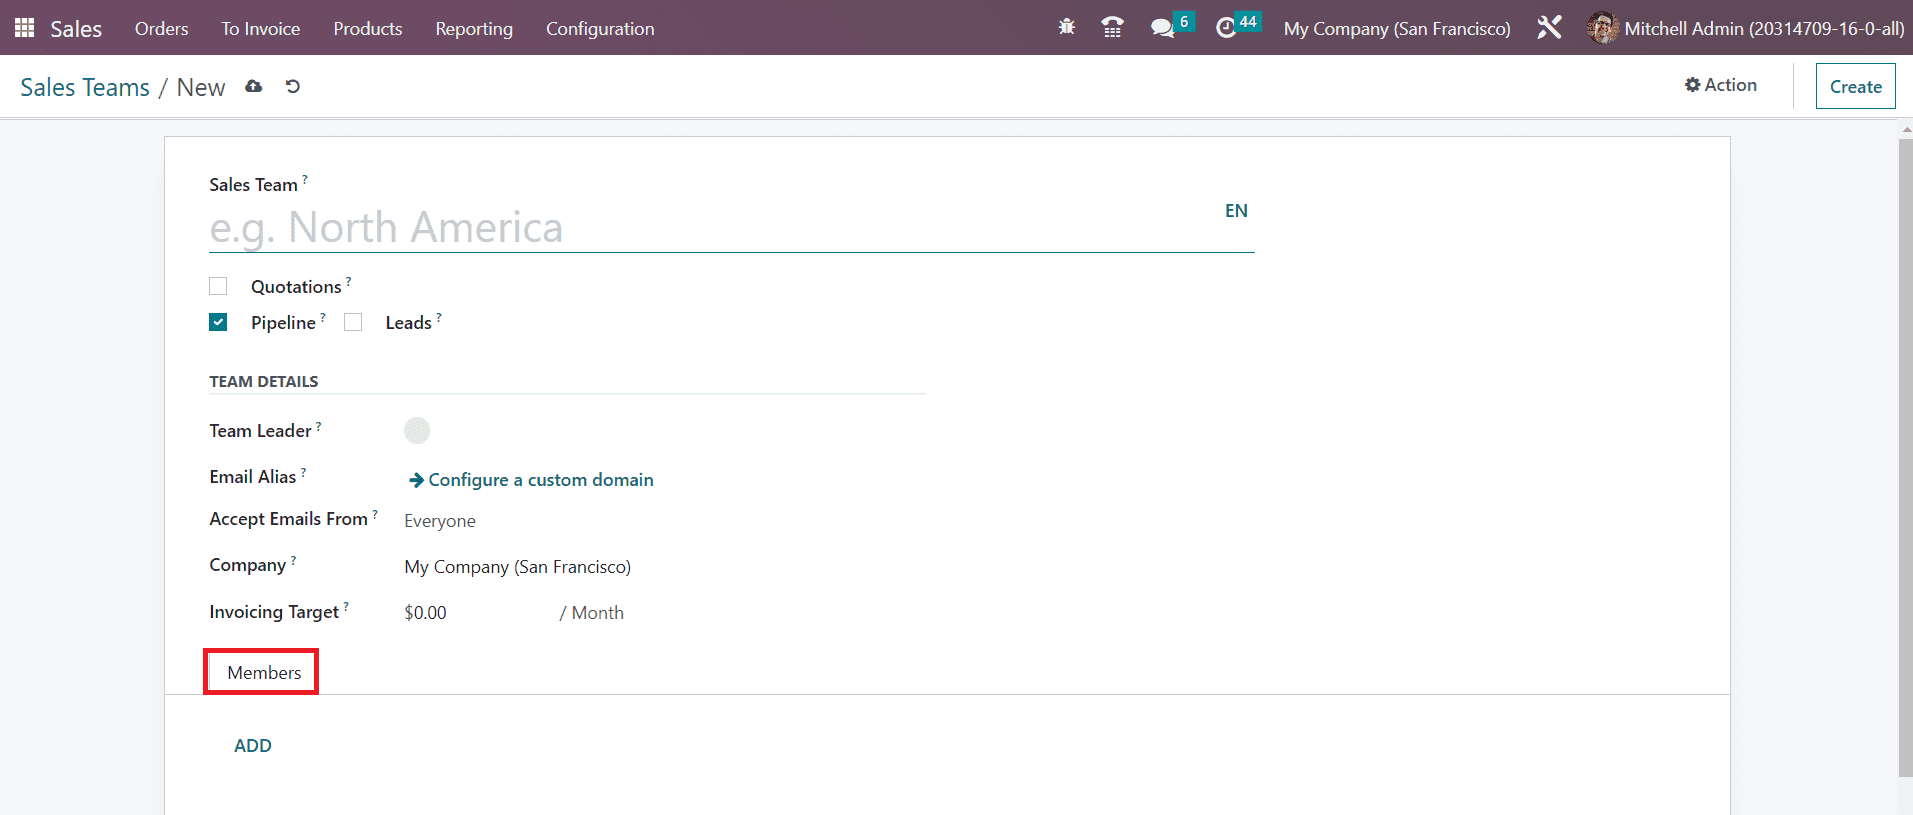Uncheck the Pipeline checkbox
This screenshot has height=815, width=1913.
[218, 322]
